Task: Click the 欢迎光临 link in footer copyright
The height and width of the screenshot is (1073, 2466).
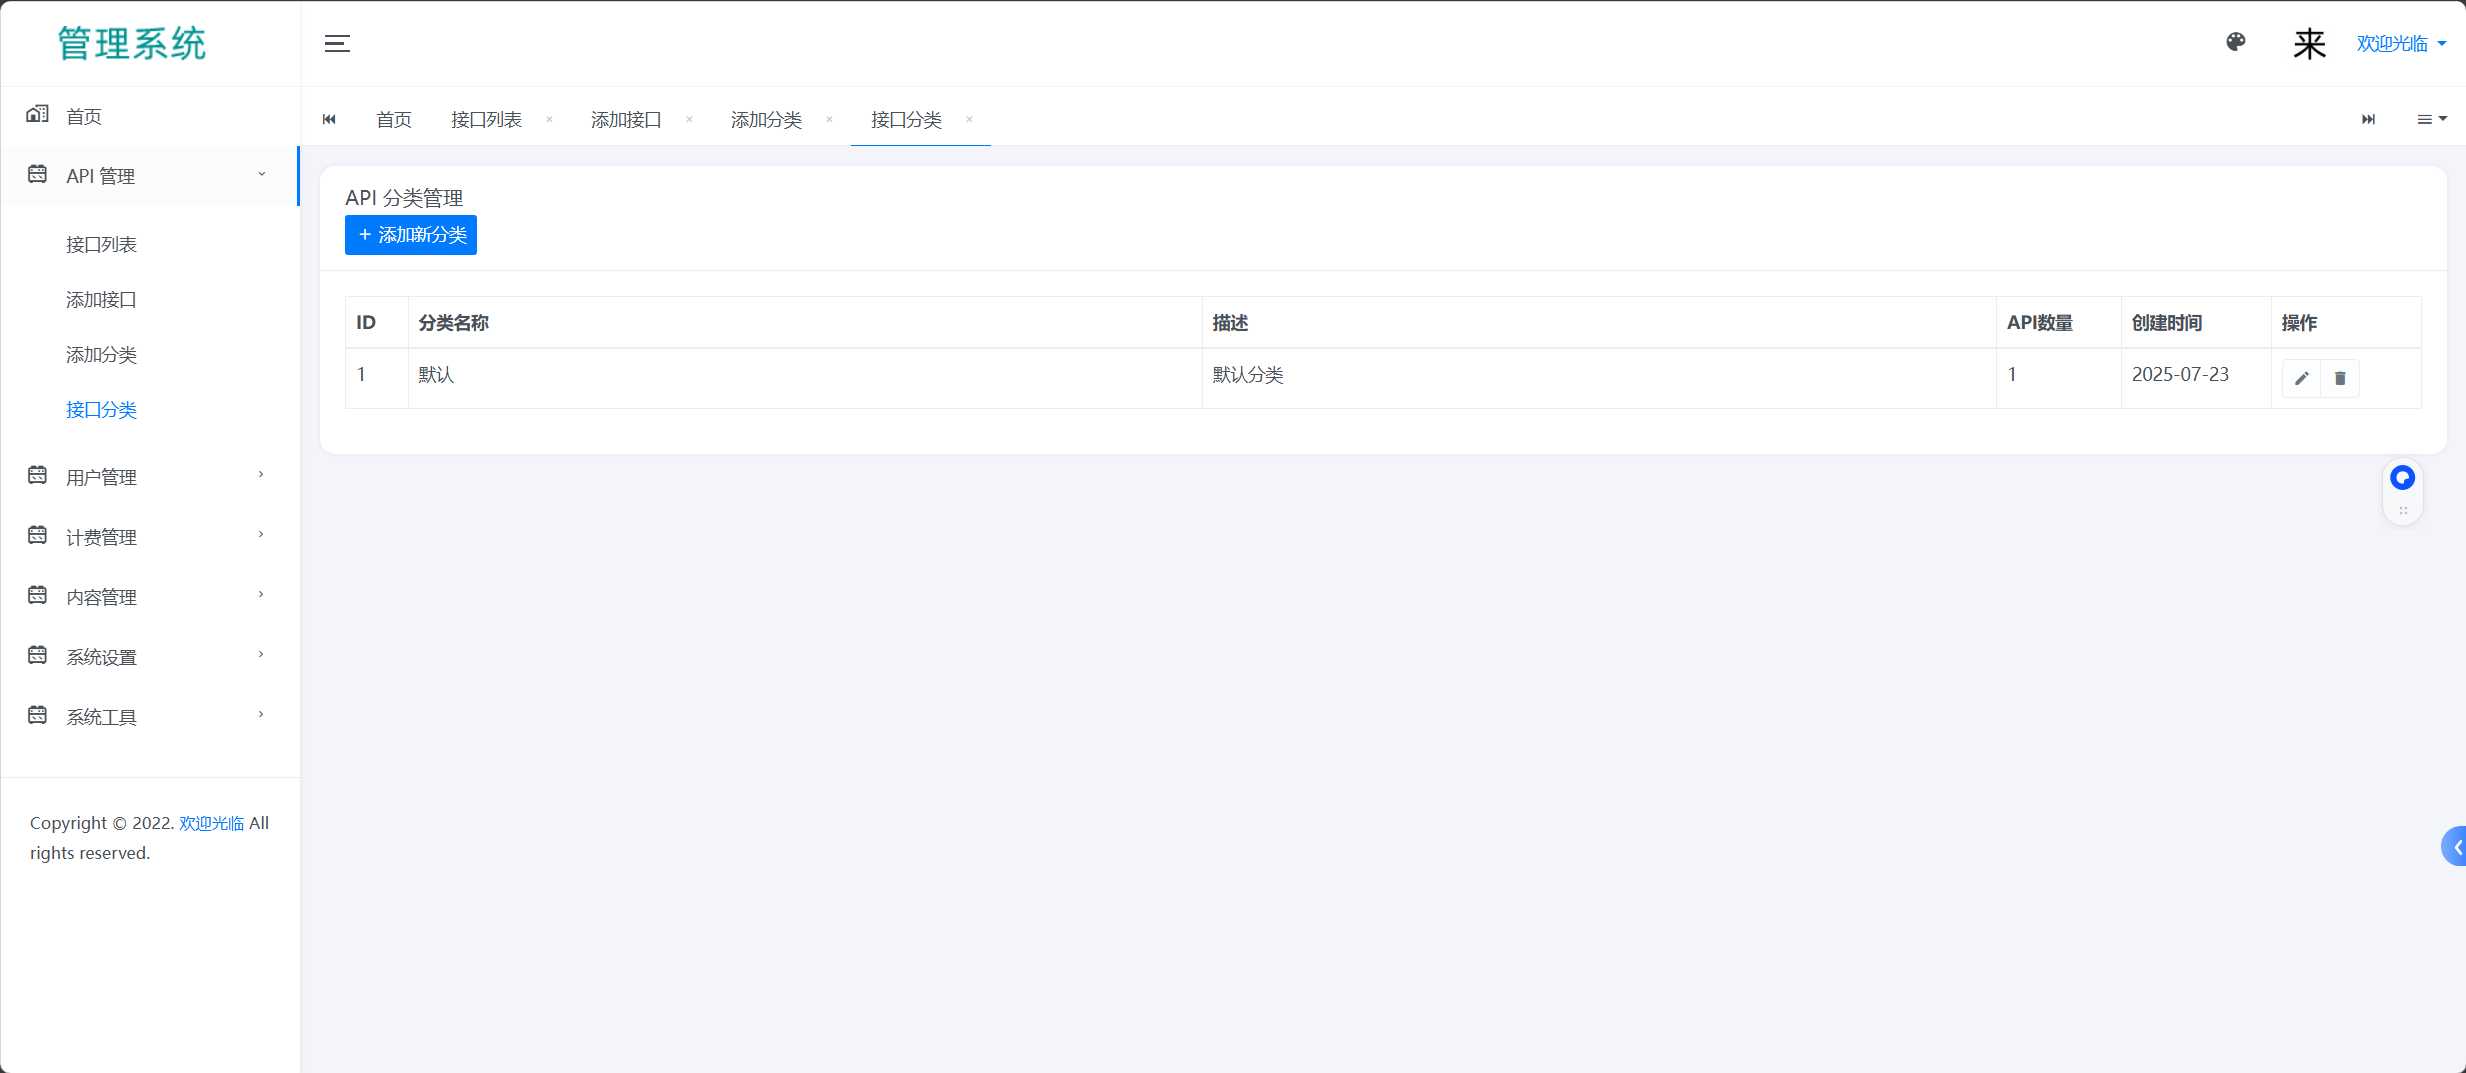Action: [211, 823]
